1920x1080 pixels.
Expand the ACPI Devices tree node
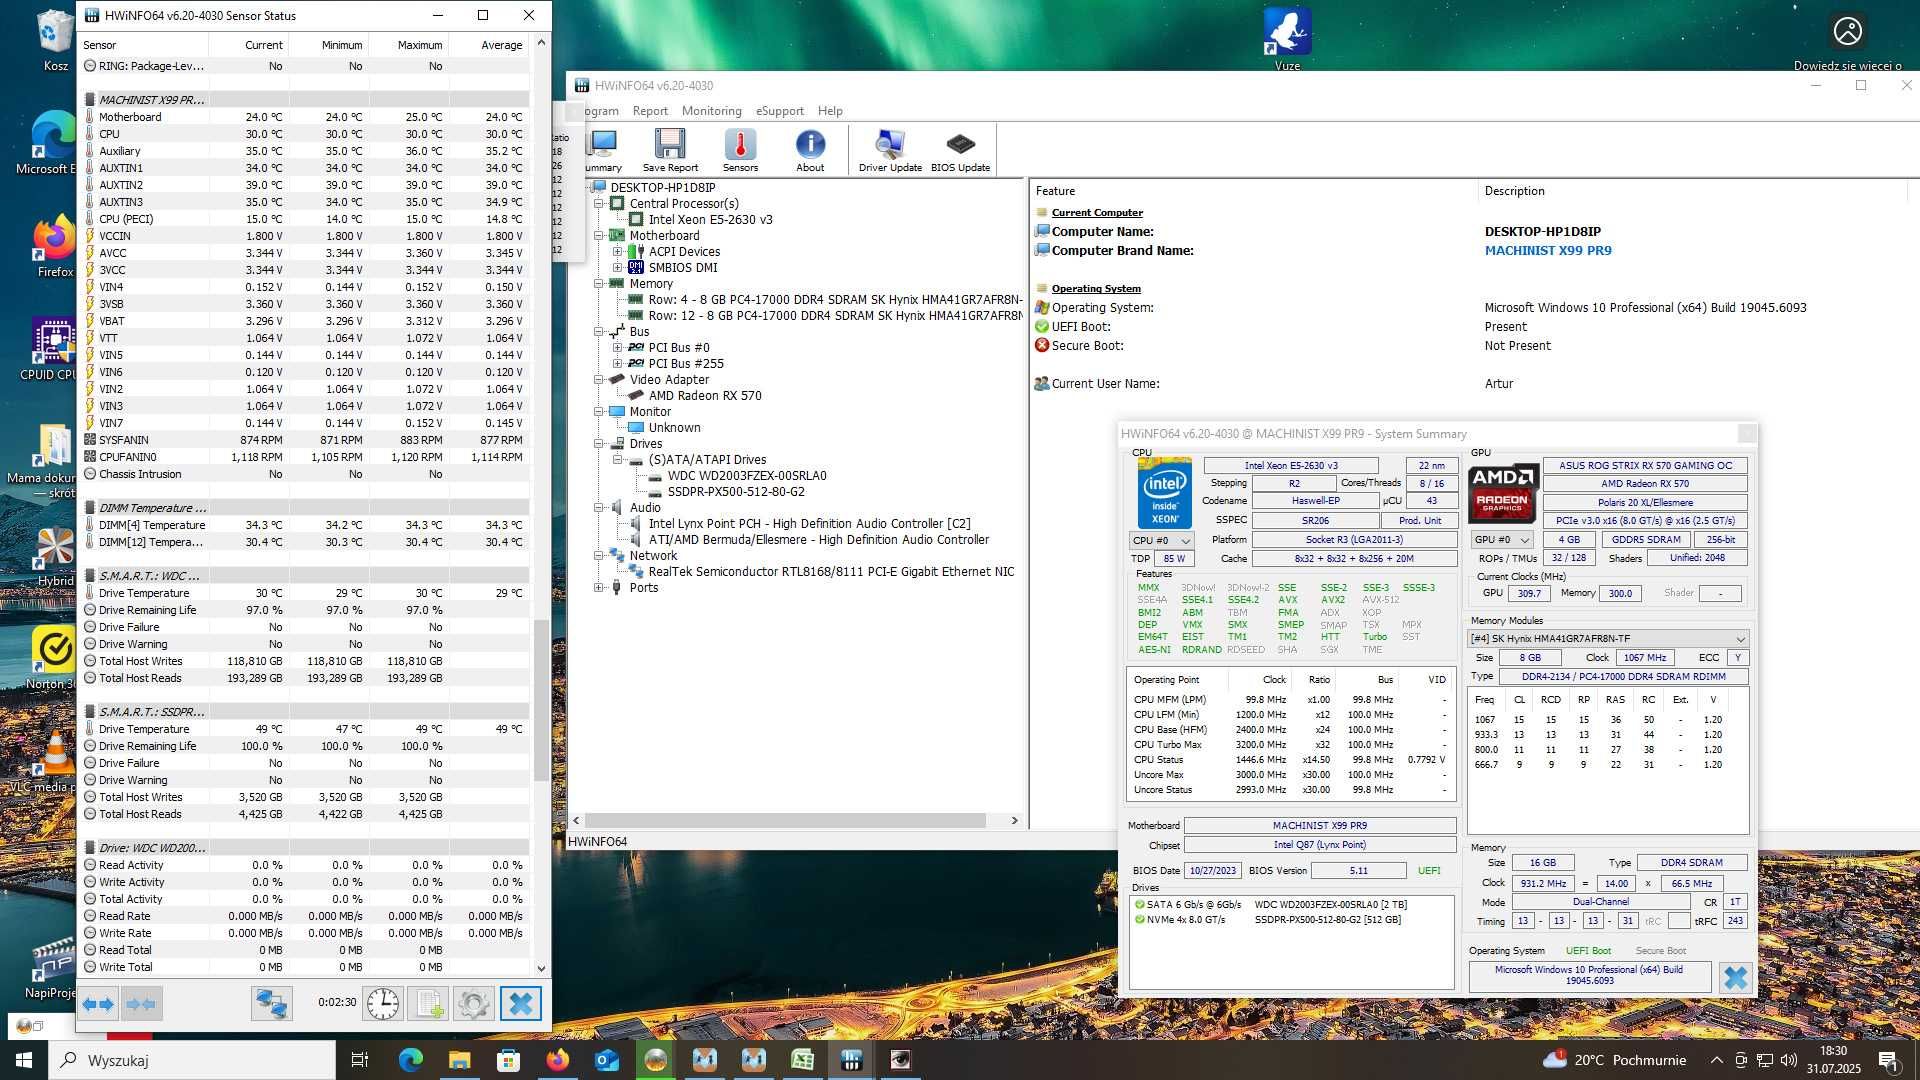pyautogui.click(x=618, y=252)
